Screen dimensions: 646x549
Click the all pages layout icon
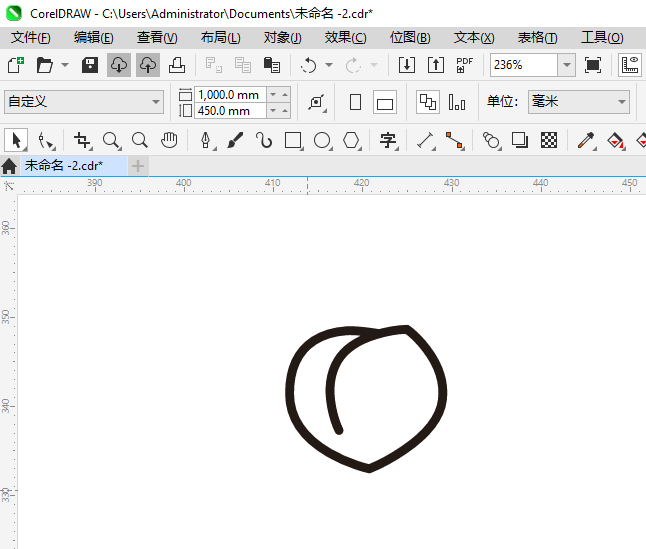point(428,102)
